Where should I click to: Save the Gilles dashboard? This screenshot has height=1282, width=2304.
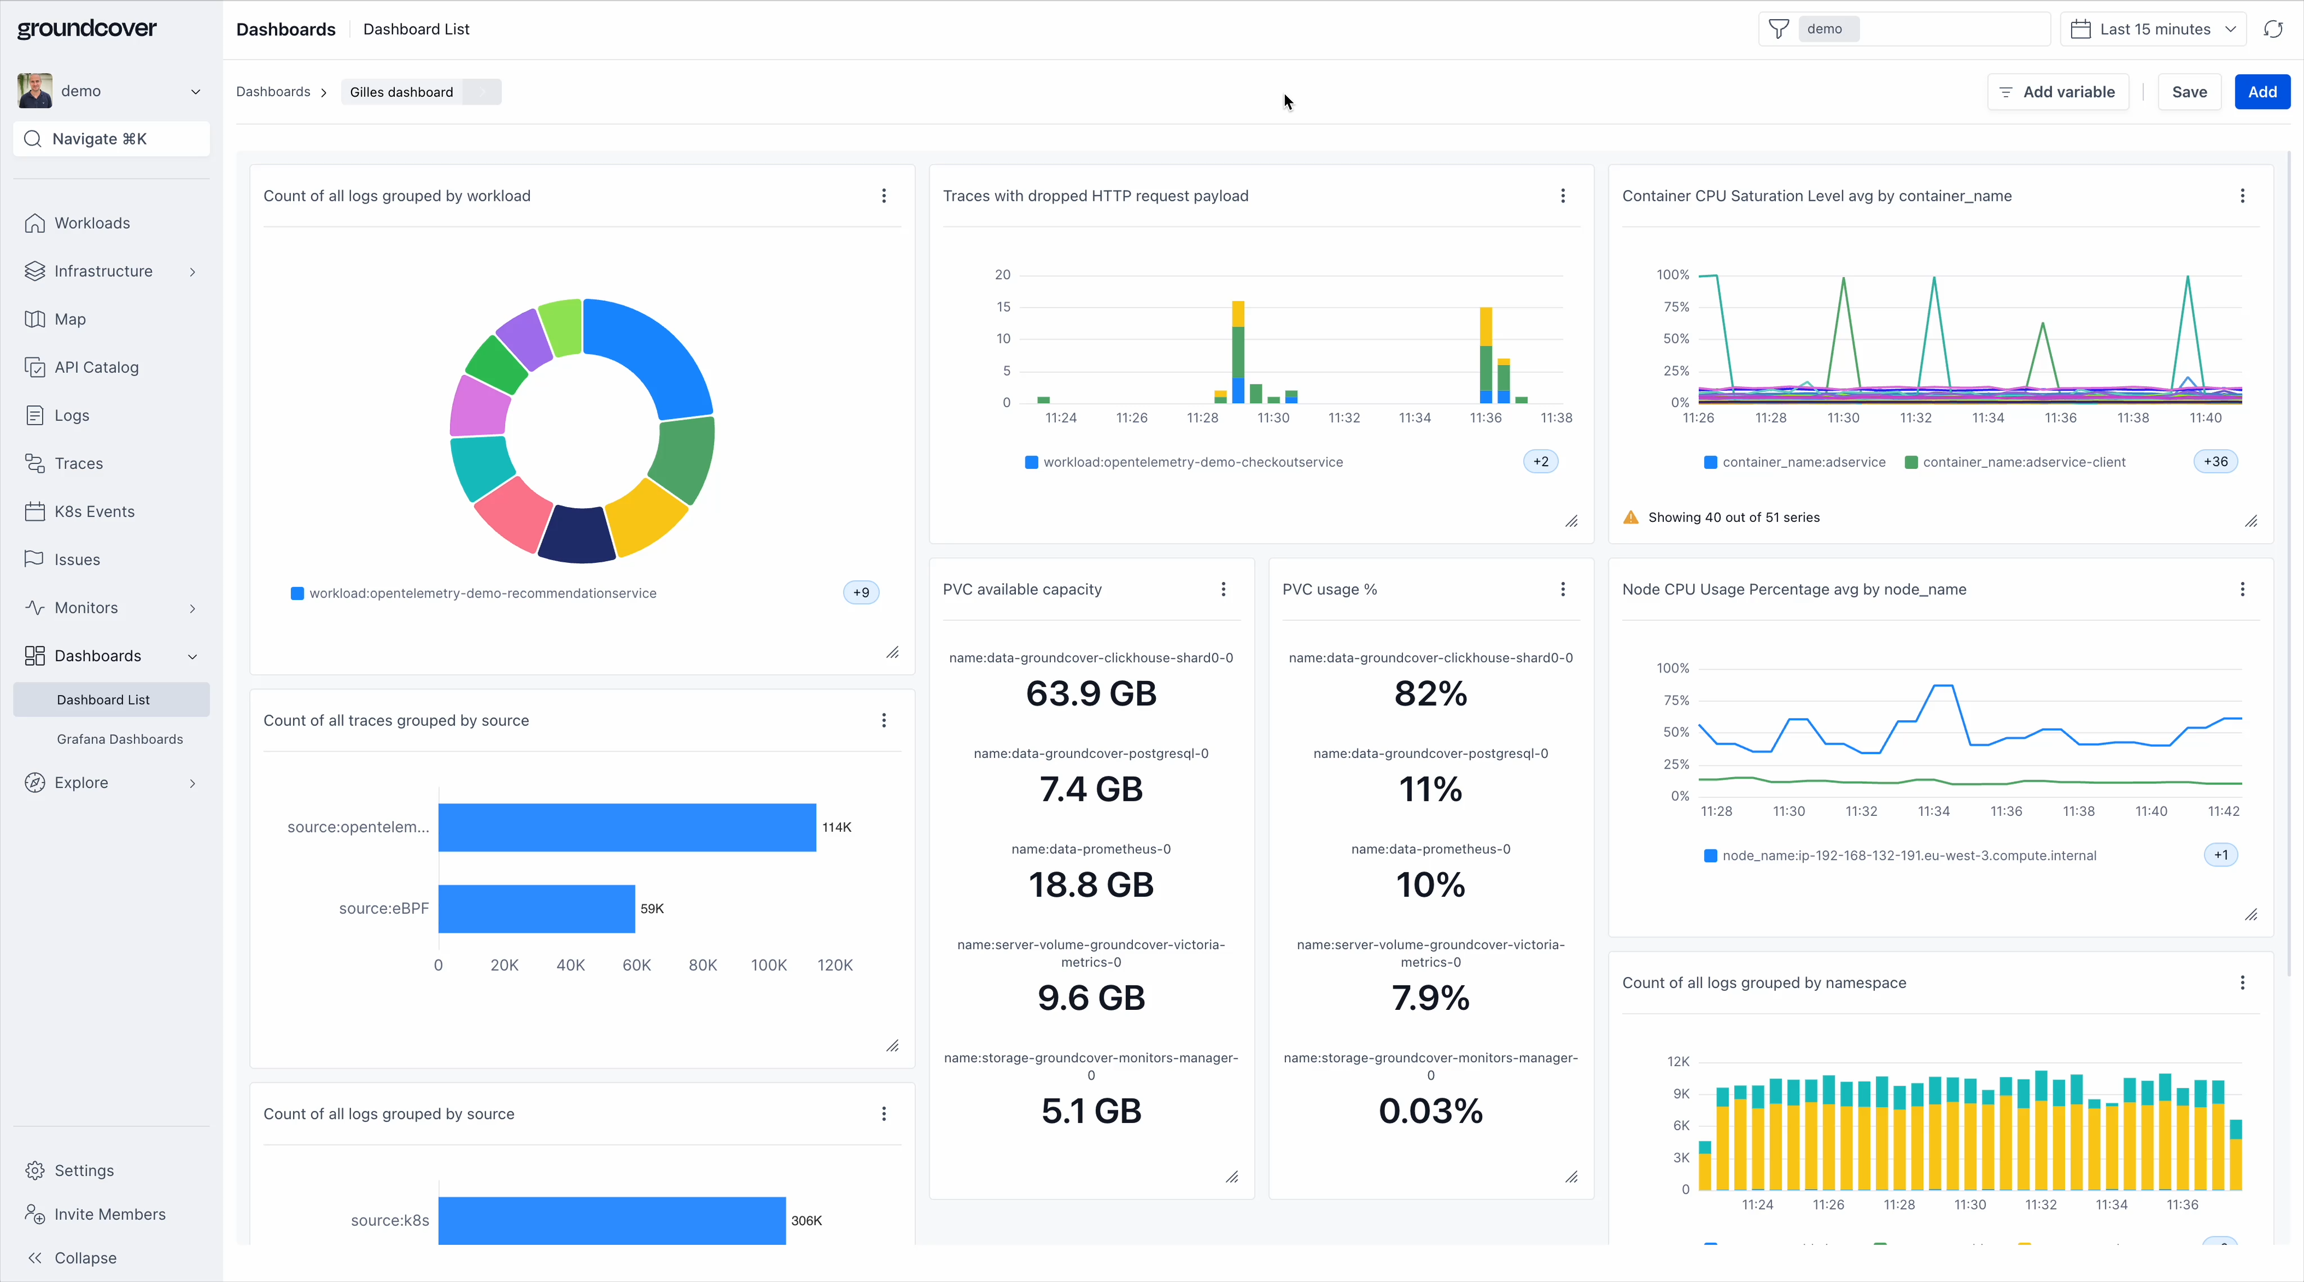pos(2190,91)
